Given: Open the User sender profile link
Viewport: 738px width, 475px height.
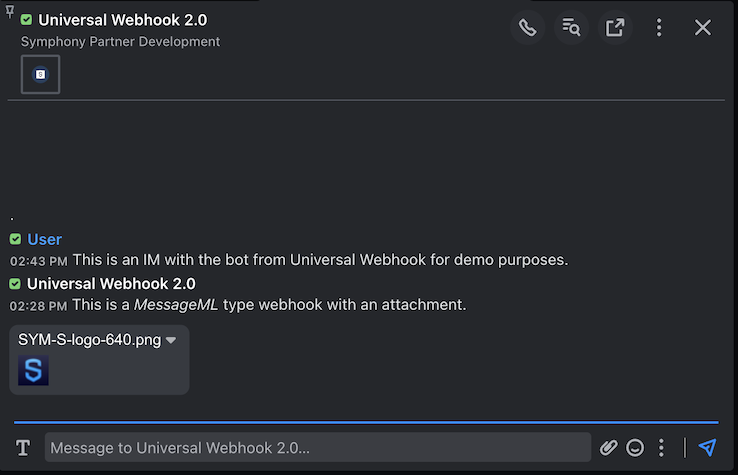Looking at the screenshot, I should point(44,239).
